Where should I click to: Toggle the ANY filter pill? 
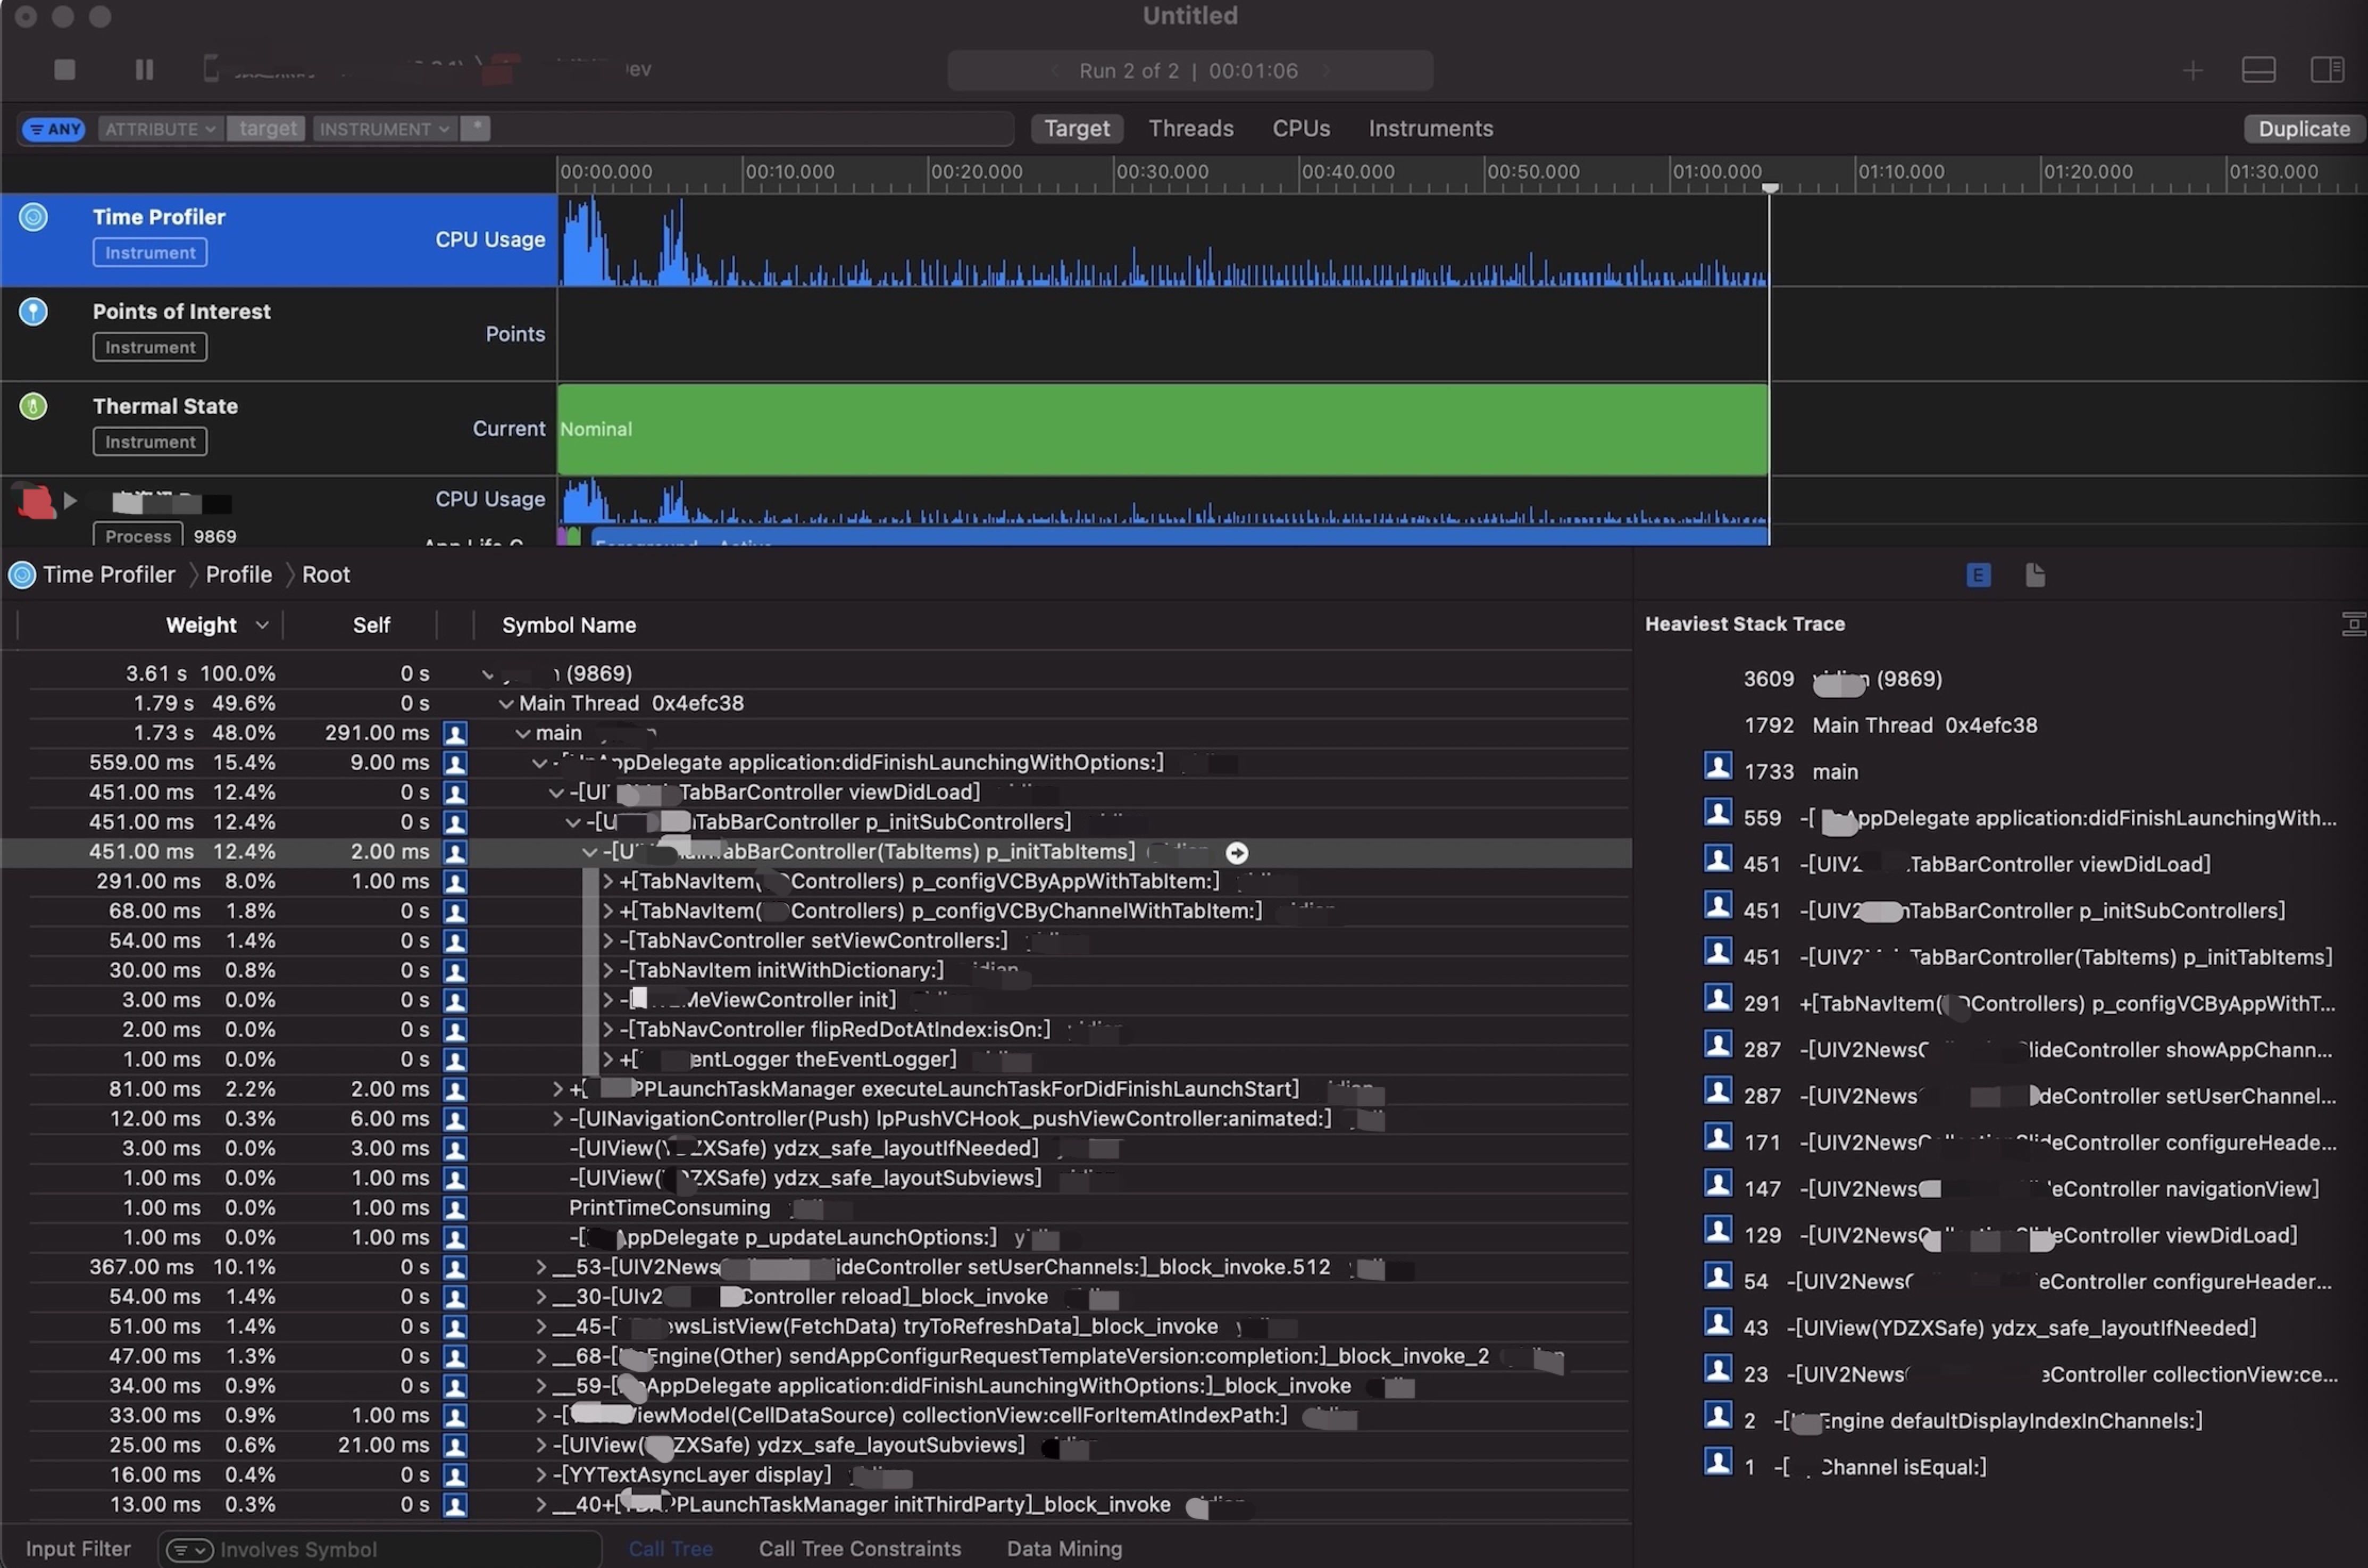(x=54, y=129)
